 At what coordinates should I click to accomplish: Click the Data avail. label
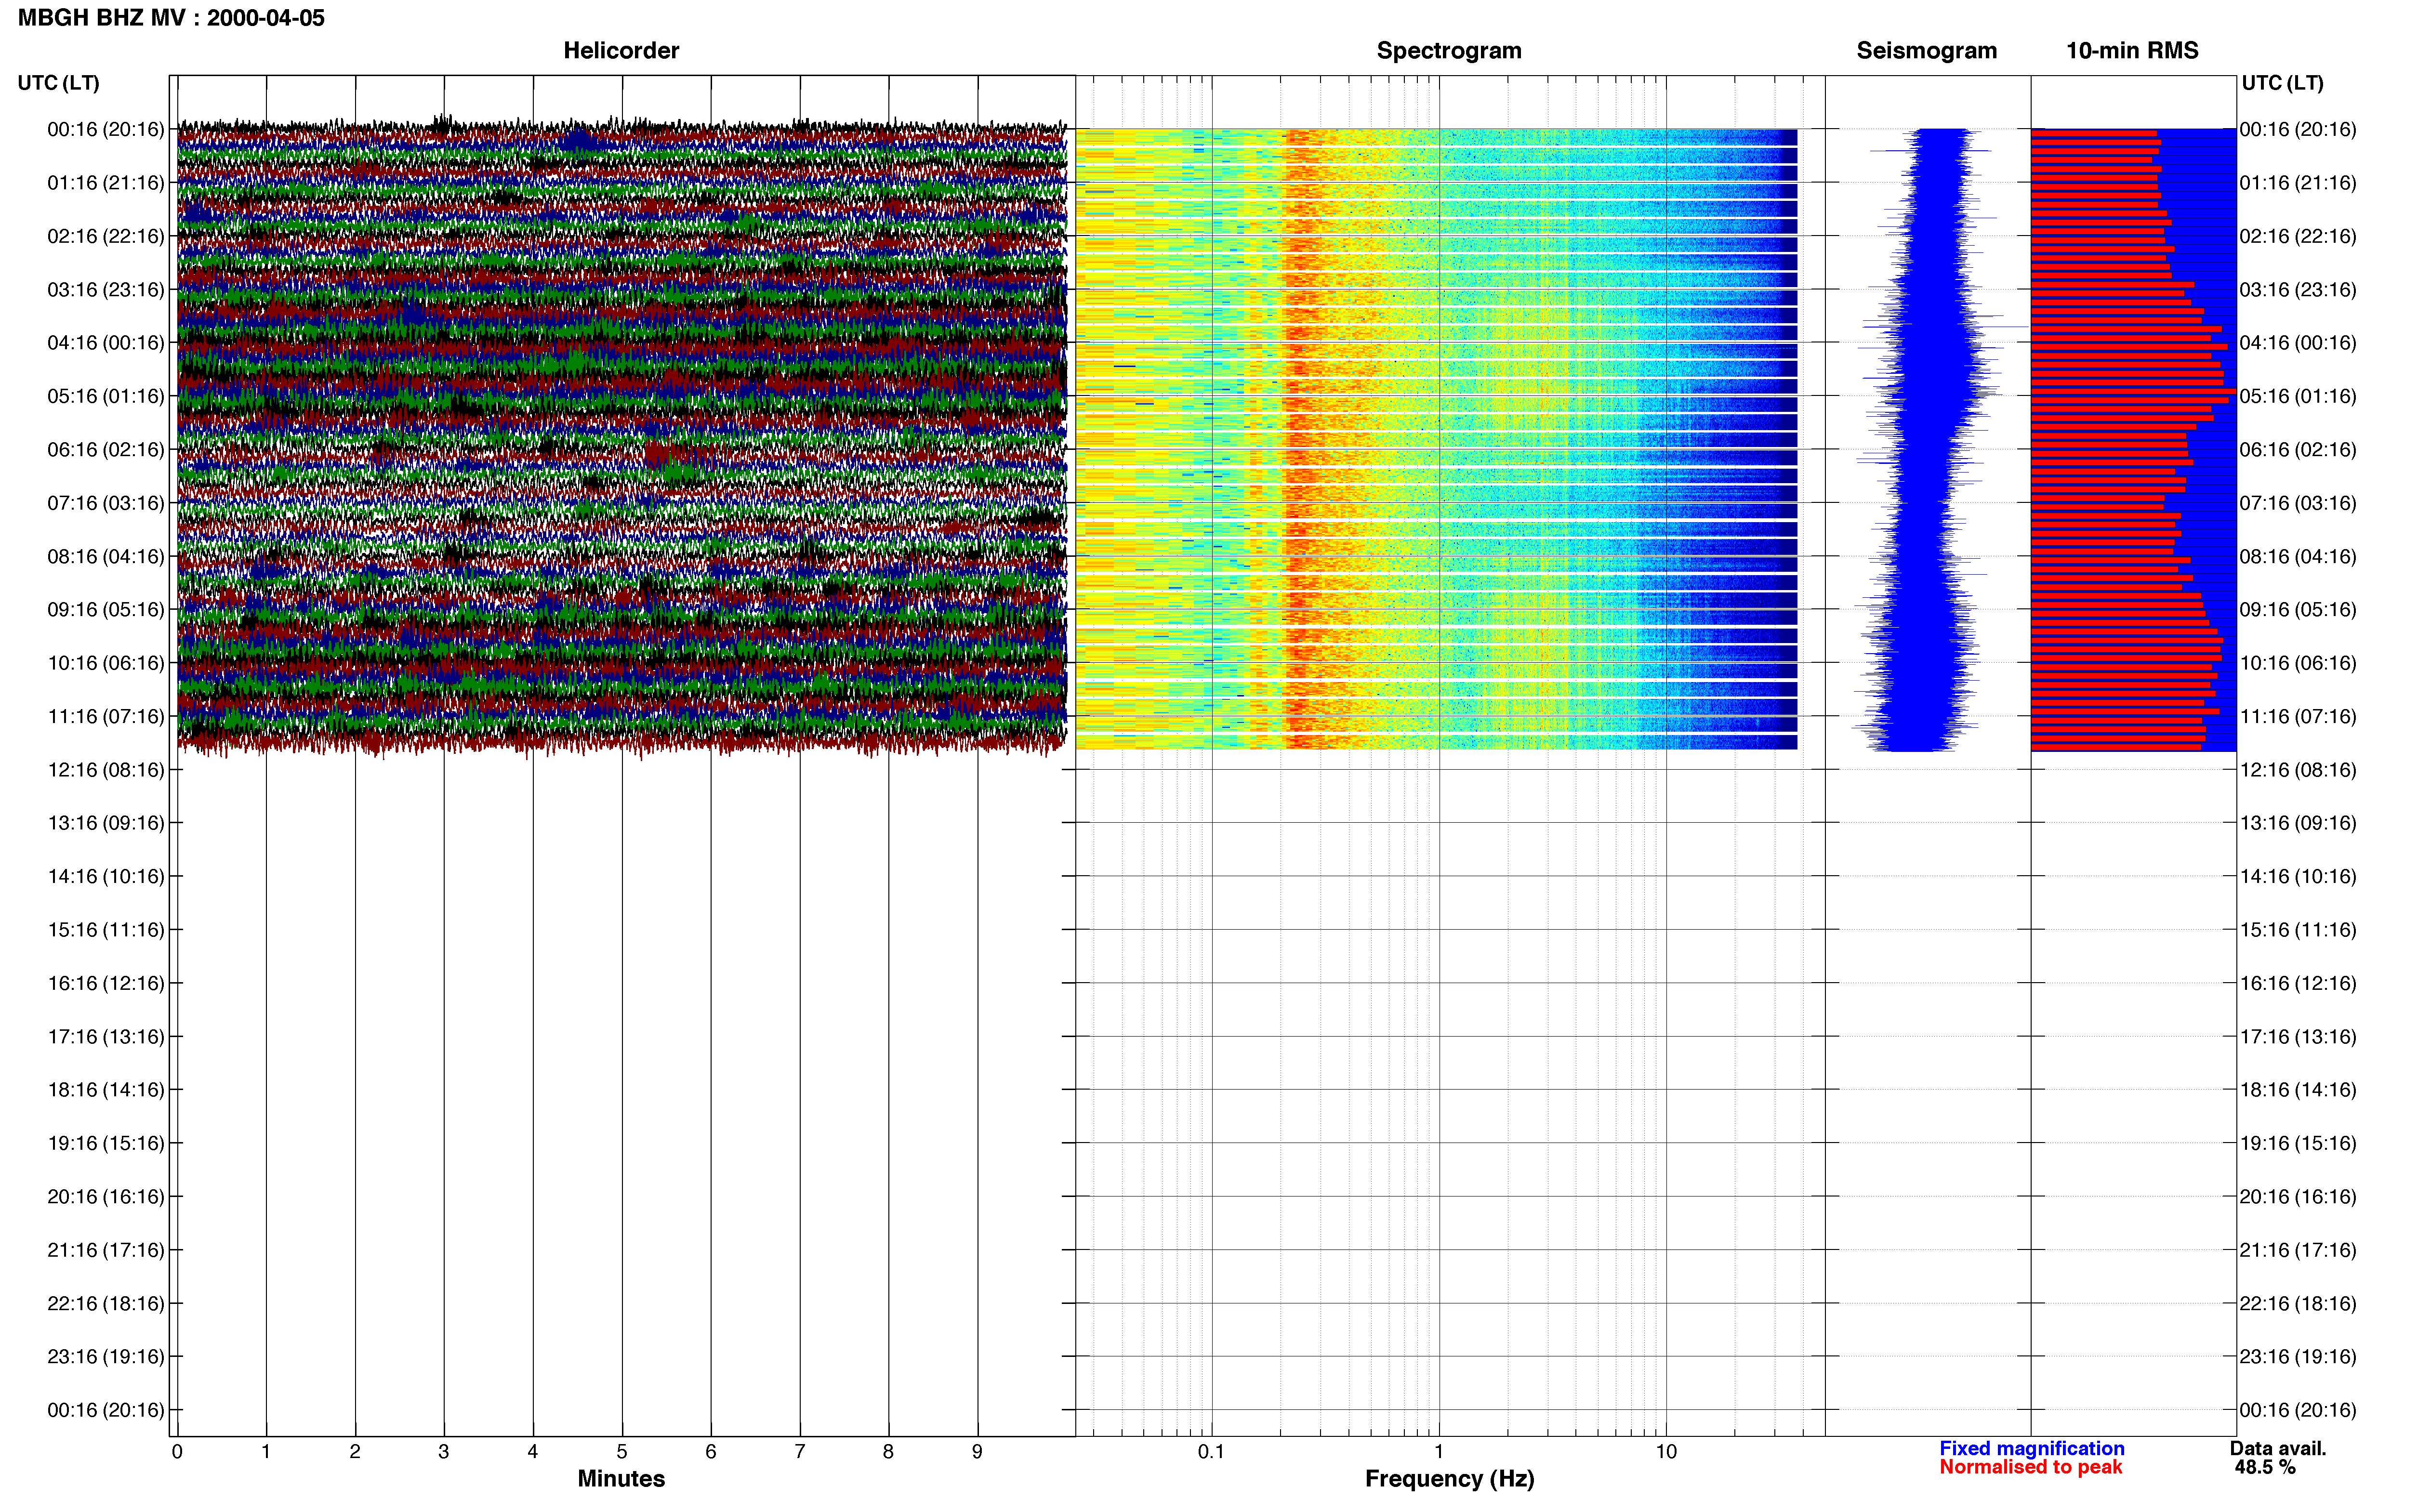(2278, 1449)
